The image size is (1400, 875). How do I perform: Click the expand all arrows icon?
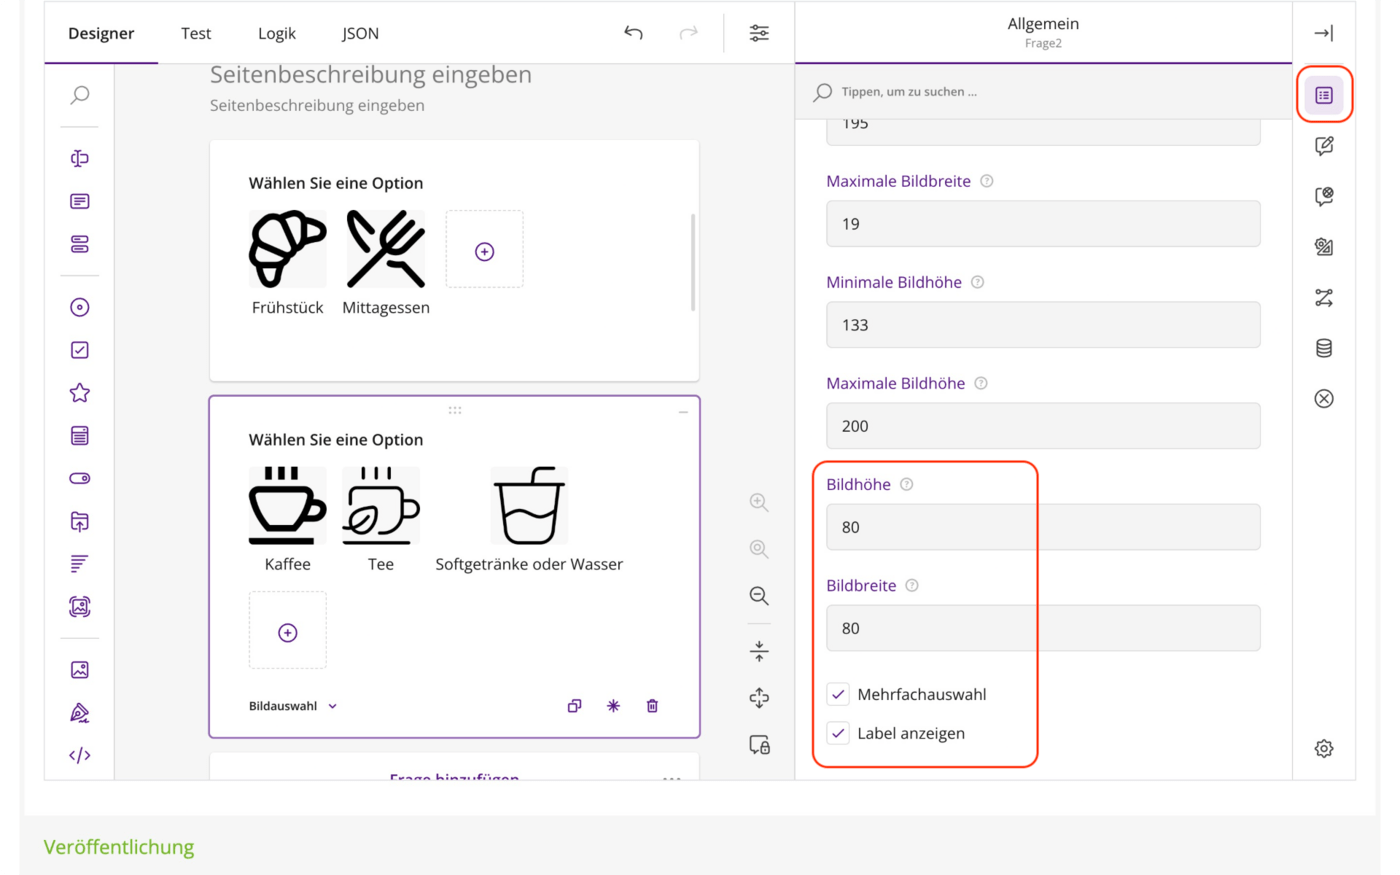coord(759,698)
